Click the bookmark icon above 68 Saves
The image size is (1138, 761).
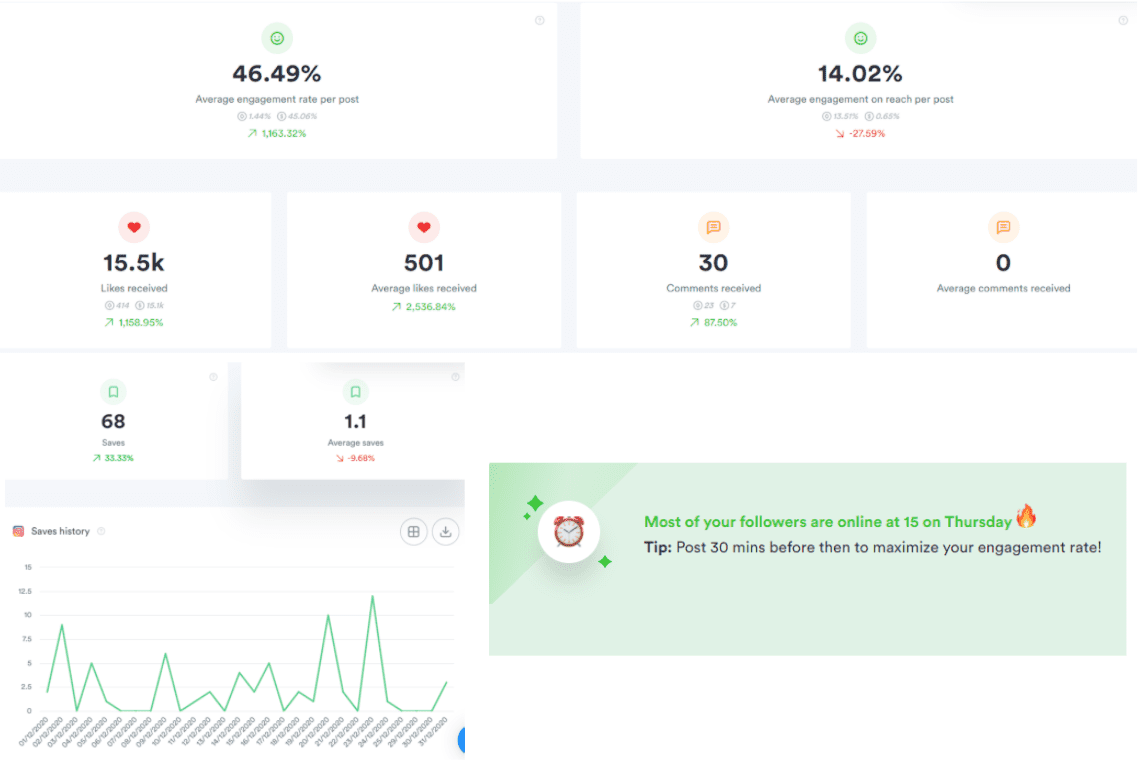coord(113,392)
